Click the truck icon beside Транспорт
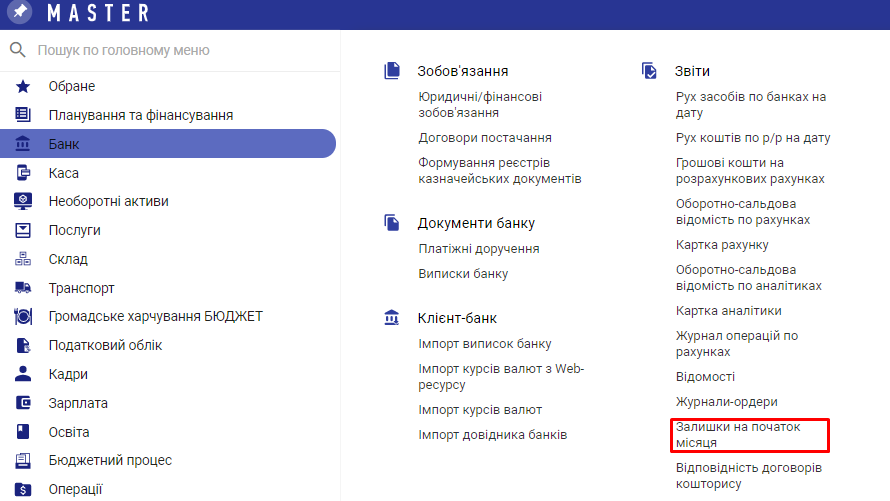This screenshot has height=501, width=890. (x=23, y=288)
